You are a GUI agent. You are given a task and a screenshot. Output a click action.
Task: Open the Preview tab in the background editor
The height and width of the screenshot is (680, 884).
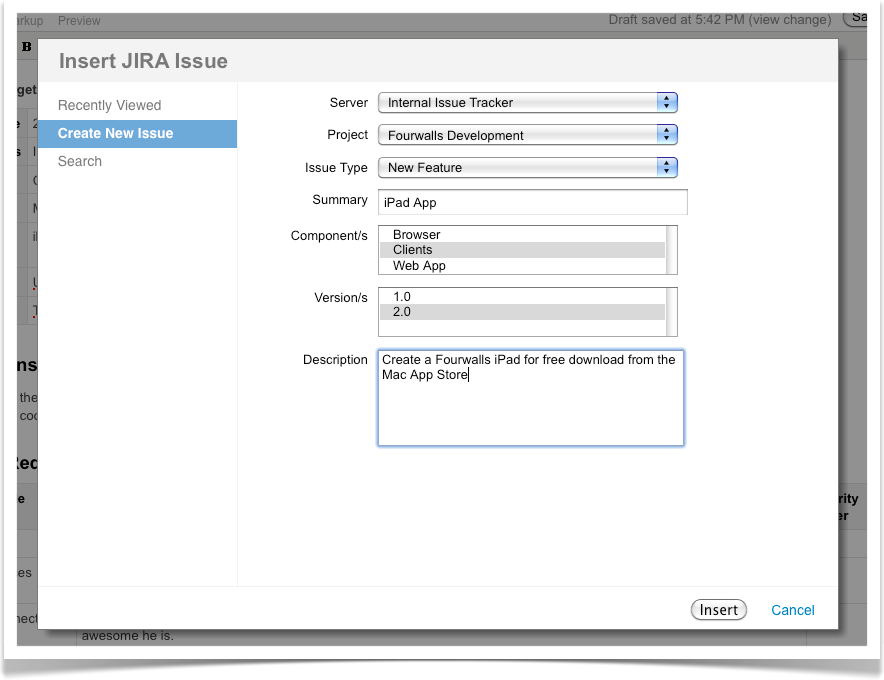(79, 21)
